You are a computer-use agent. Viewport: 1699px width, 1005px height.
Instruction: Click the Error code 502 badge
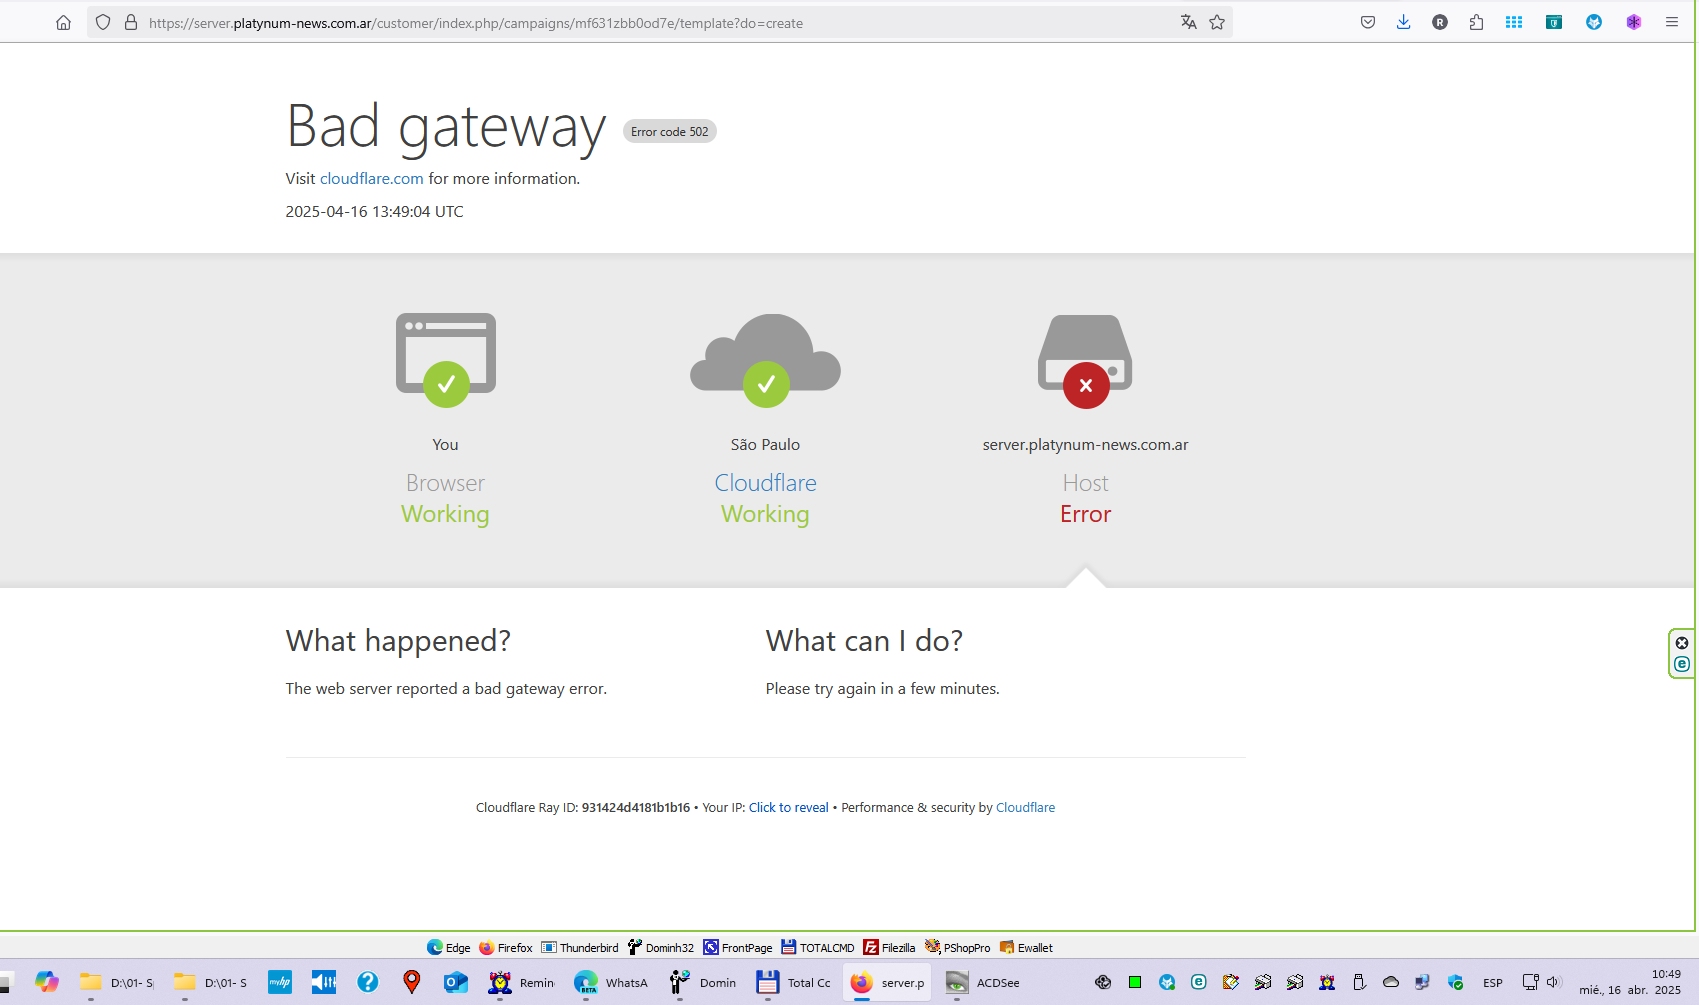(670, 131)
